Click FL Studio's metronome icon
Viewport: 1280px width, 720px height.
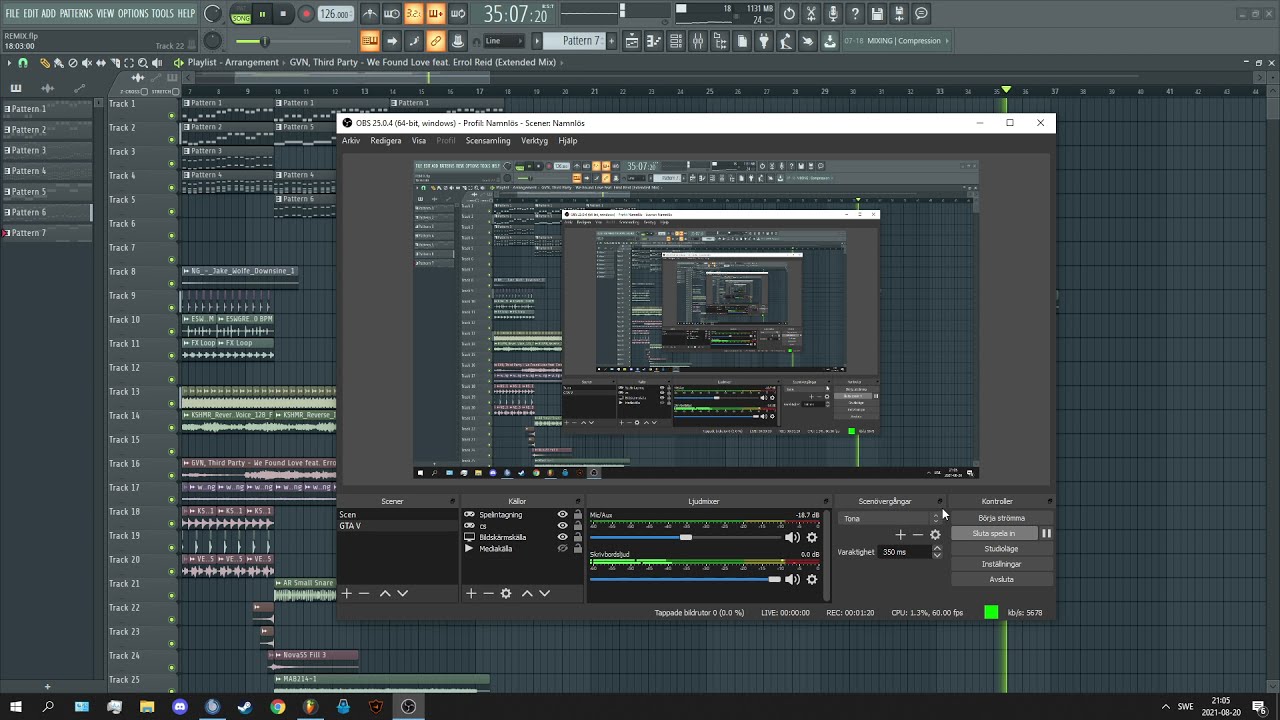[370, 14]
